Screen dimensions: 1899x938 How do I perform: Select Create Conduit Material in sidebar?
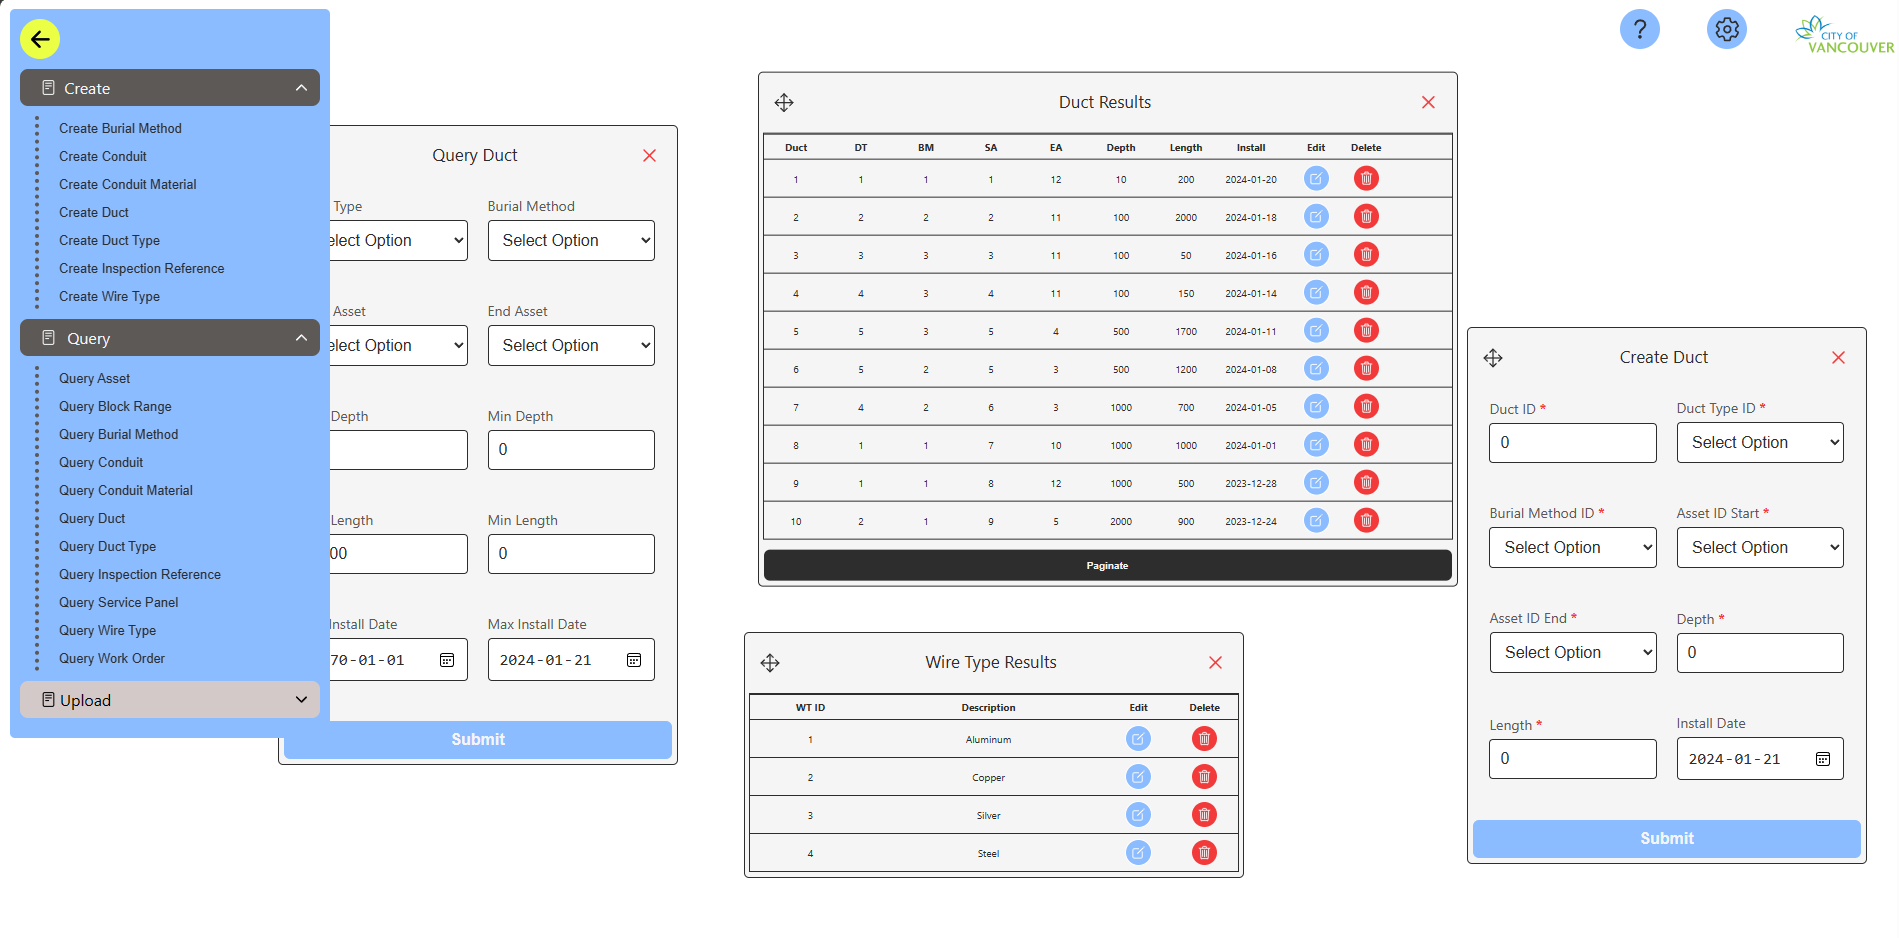click(127, 185)
